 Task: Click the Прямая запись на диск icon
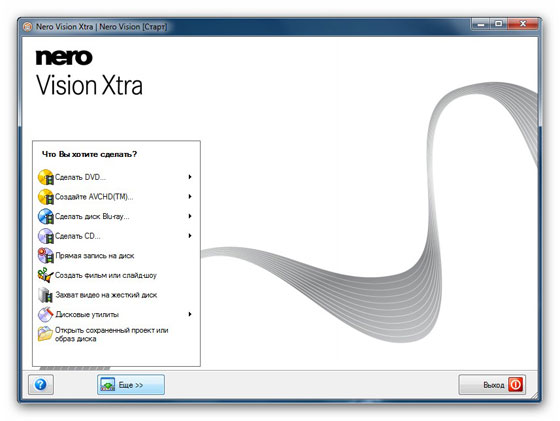[x=46, y=256]
